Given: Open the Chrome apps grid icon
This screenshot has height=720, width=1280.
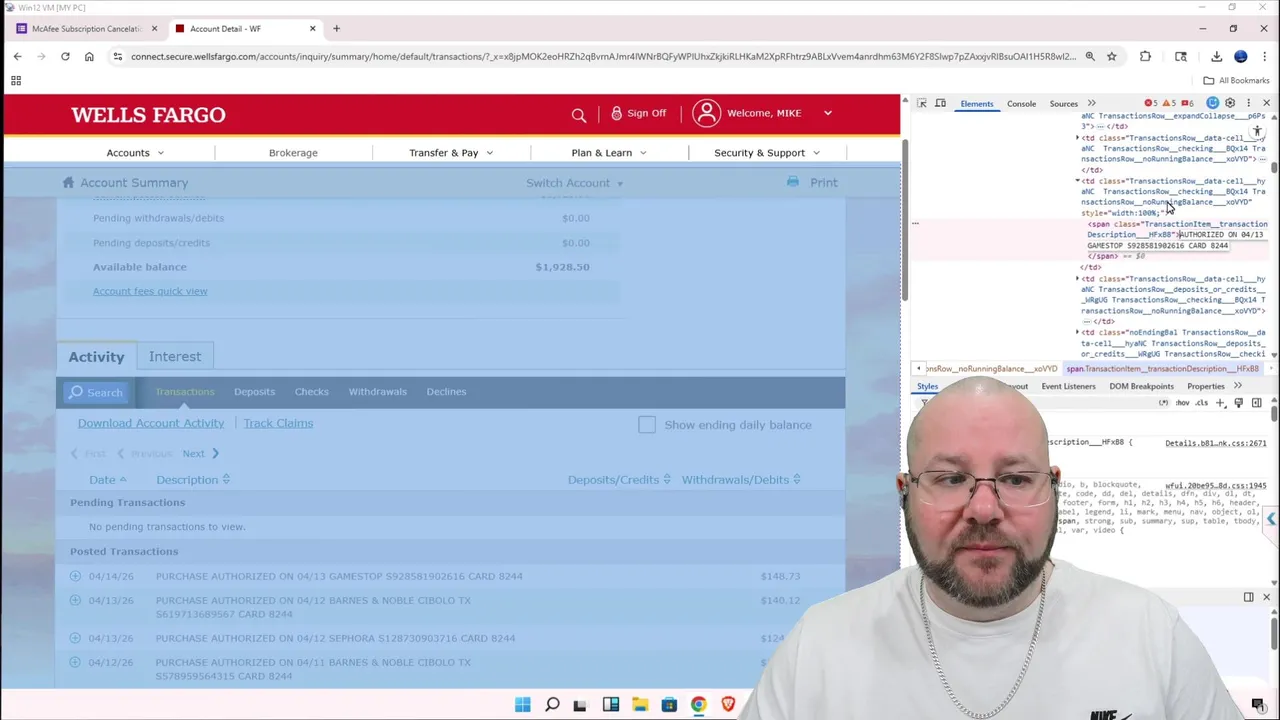Looking at the screenshot, I should [x=16, y=81].
